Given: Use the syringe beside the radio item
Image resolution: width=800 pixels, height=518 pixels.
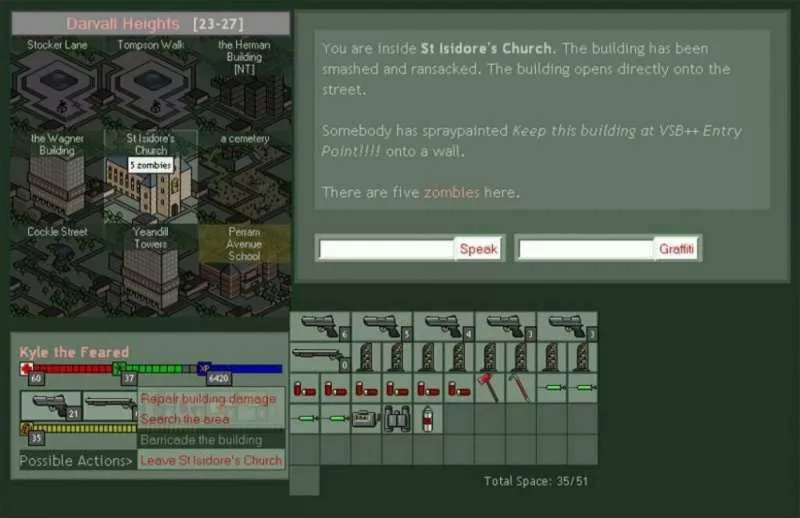Looking at the screenshot, I should 336,419.
